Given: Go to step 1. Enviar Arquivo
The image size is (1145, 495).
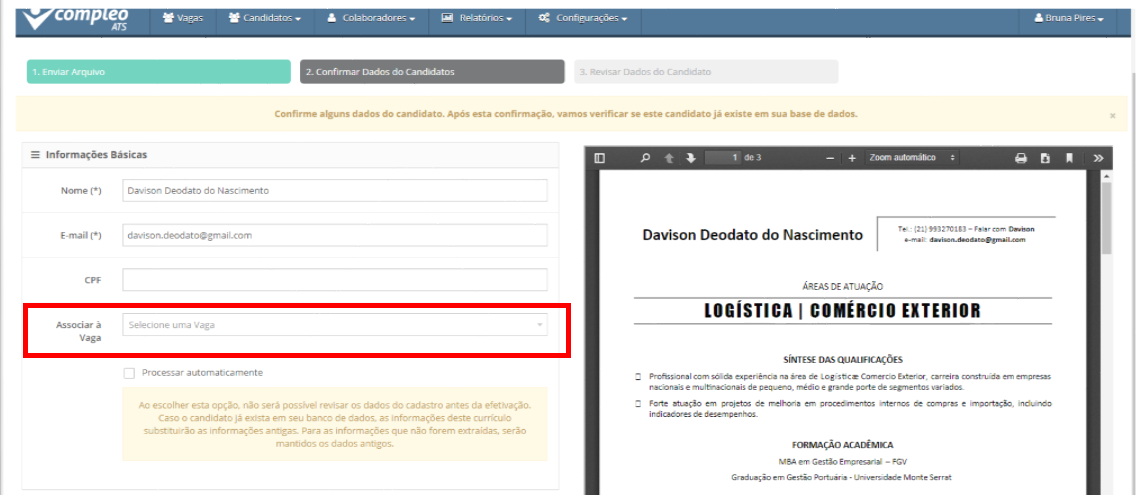Looking at the screenshot, I should 158,72.
